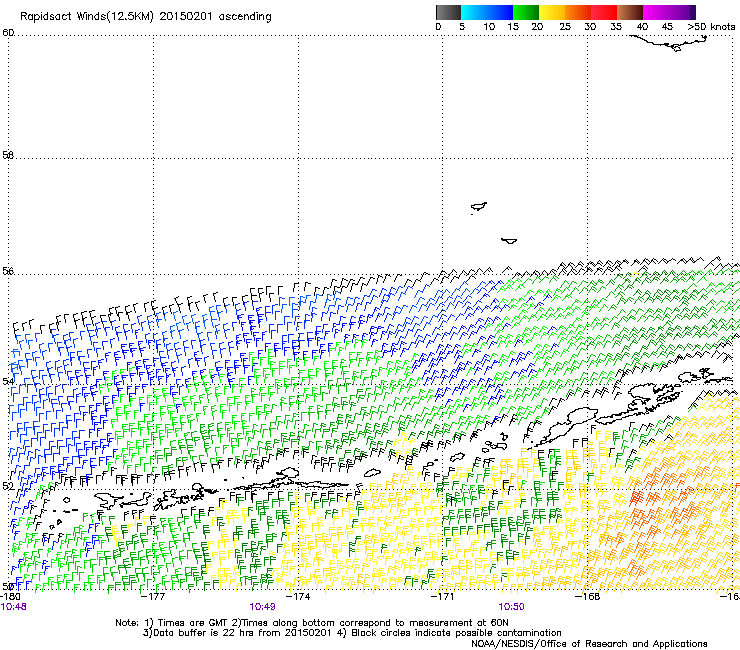Select the green 15-20 knots legend swatch
This screenshot has width=740, height=650.
(x=526, y=12)
